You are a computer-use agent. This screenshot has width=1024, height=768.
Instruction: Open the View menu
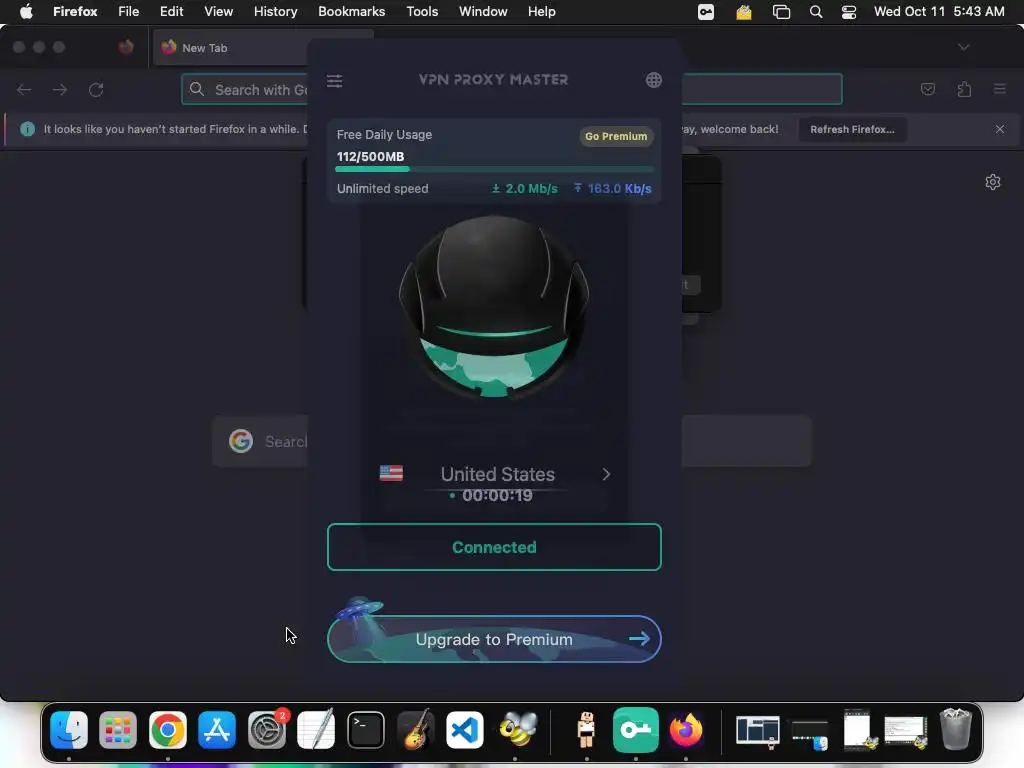tap(218, 12)
